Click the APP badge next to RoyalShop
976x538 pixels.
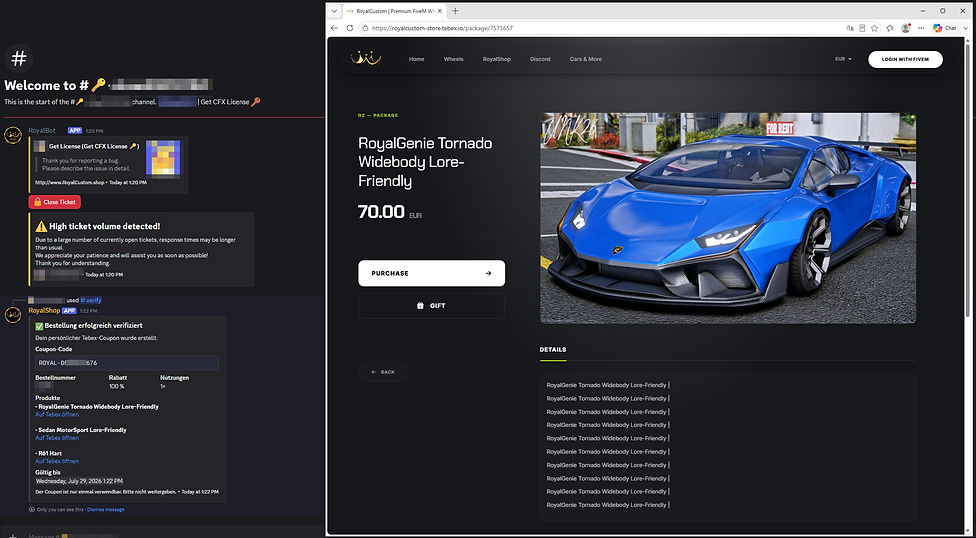(x=69, y=310)
